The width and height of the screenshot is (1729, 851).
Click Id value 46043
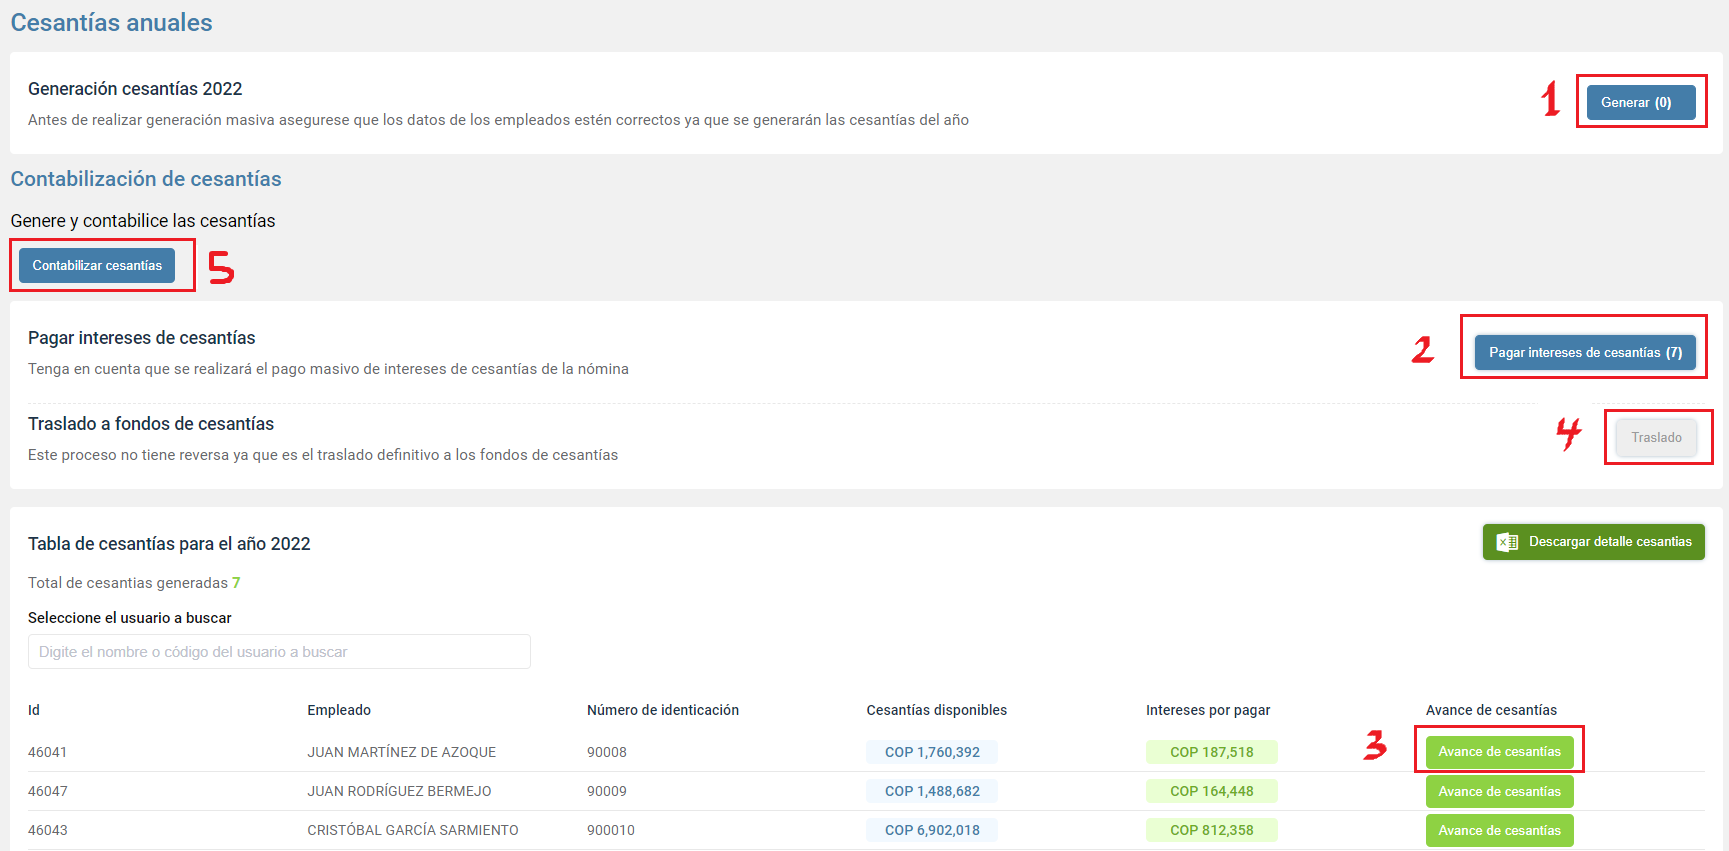48,830
